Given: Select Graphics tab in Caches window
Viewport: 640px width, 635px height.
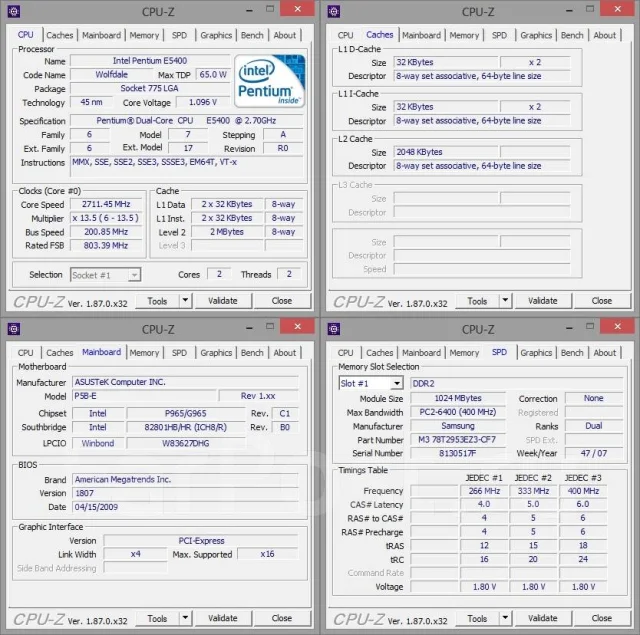Looking at the screenshot, I should click(536, 35).
